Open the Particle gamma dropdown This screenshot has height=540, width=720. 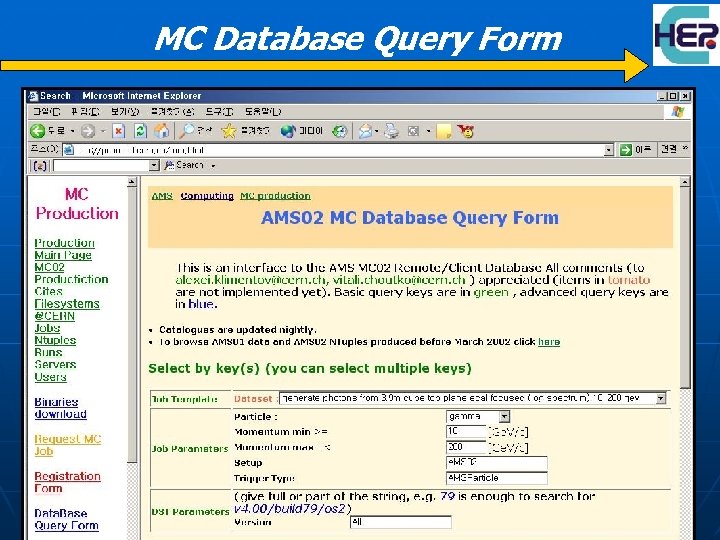coord(504,416)
